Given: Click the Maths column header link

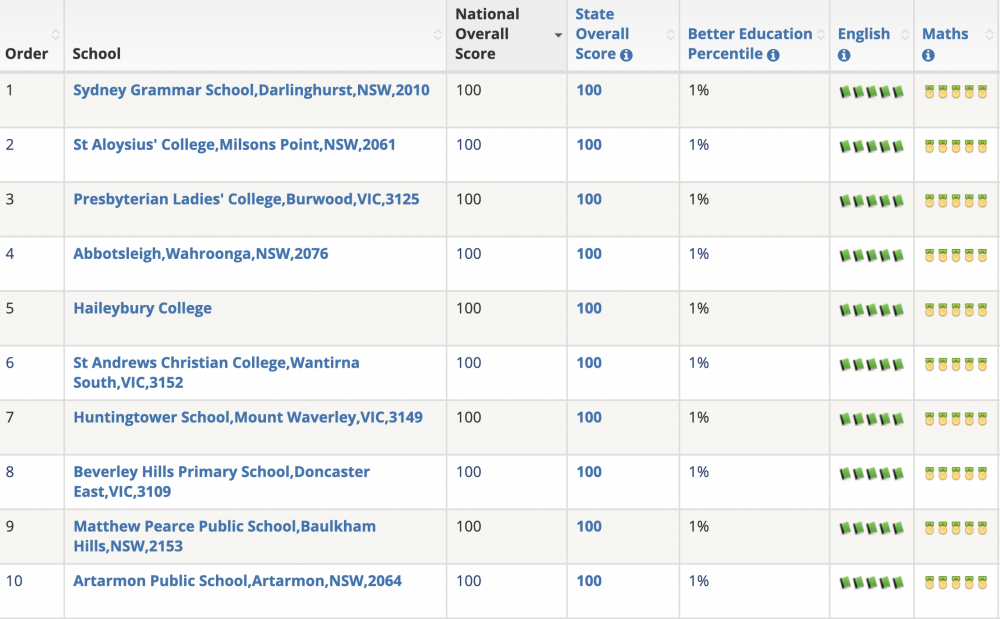Looking at the screenshot, I should click(945, 34).
